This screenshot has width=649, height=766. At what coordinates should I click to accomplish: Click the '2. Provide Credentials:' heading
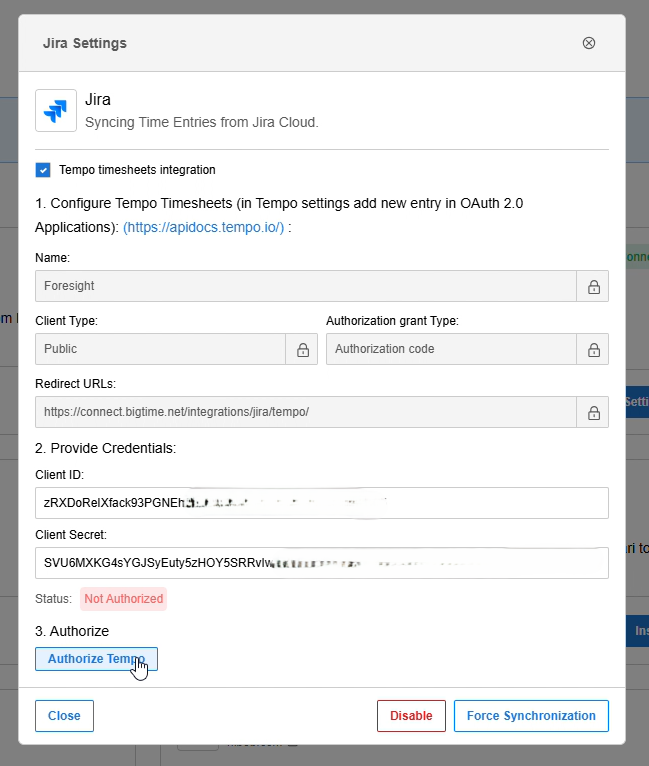coord(105,448)
